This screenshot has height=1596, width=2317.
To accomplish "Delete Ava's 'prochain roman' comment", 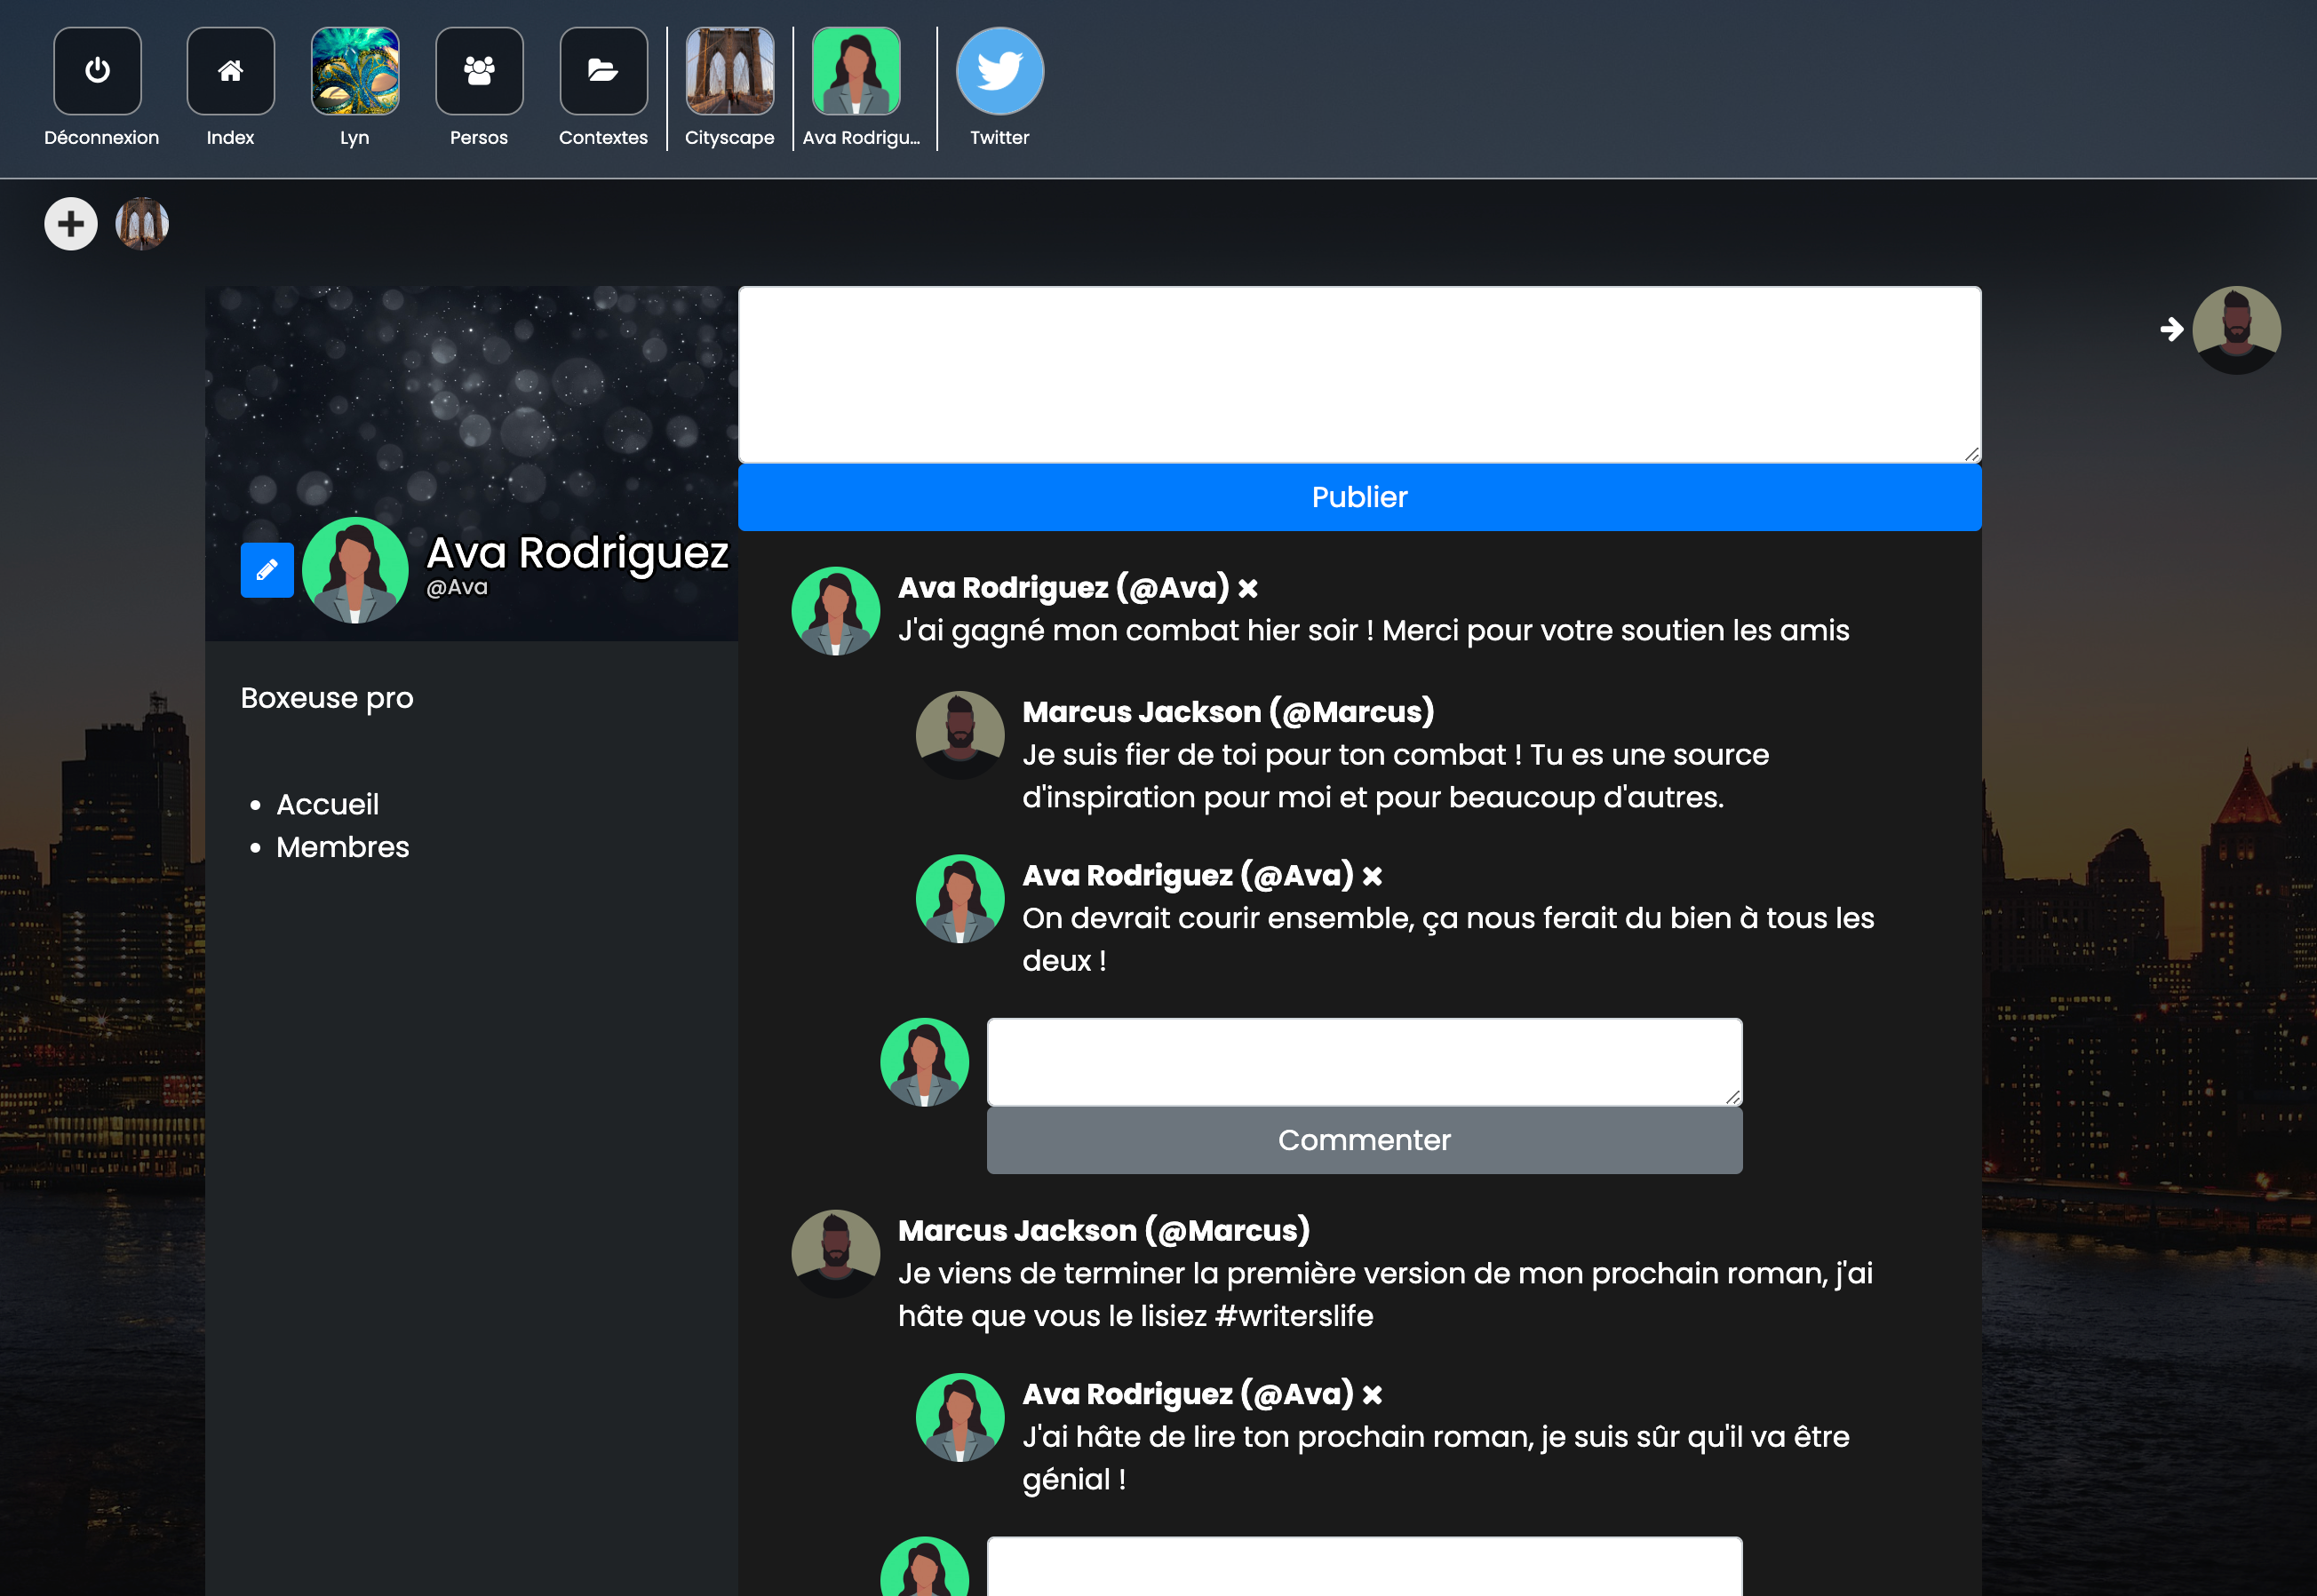I will [x=1372, y=1395].
